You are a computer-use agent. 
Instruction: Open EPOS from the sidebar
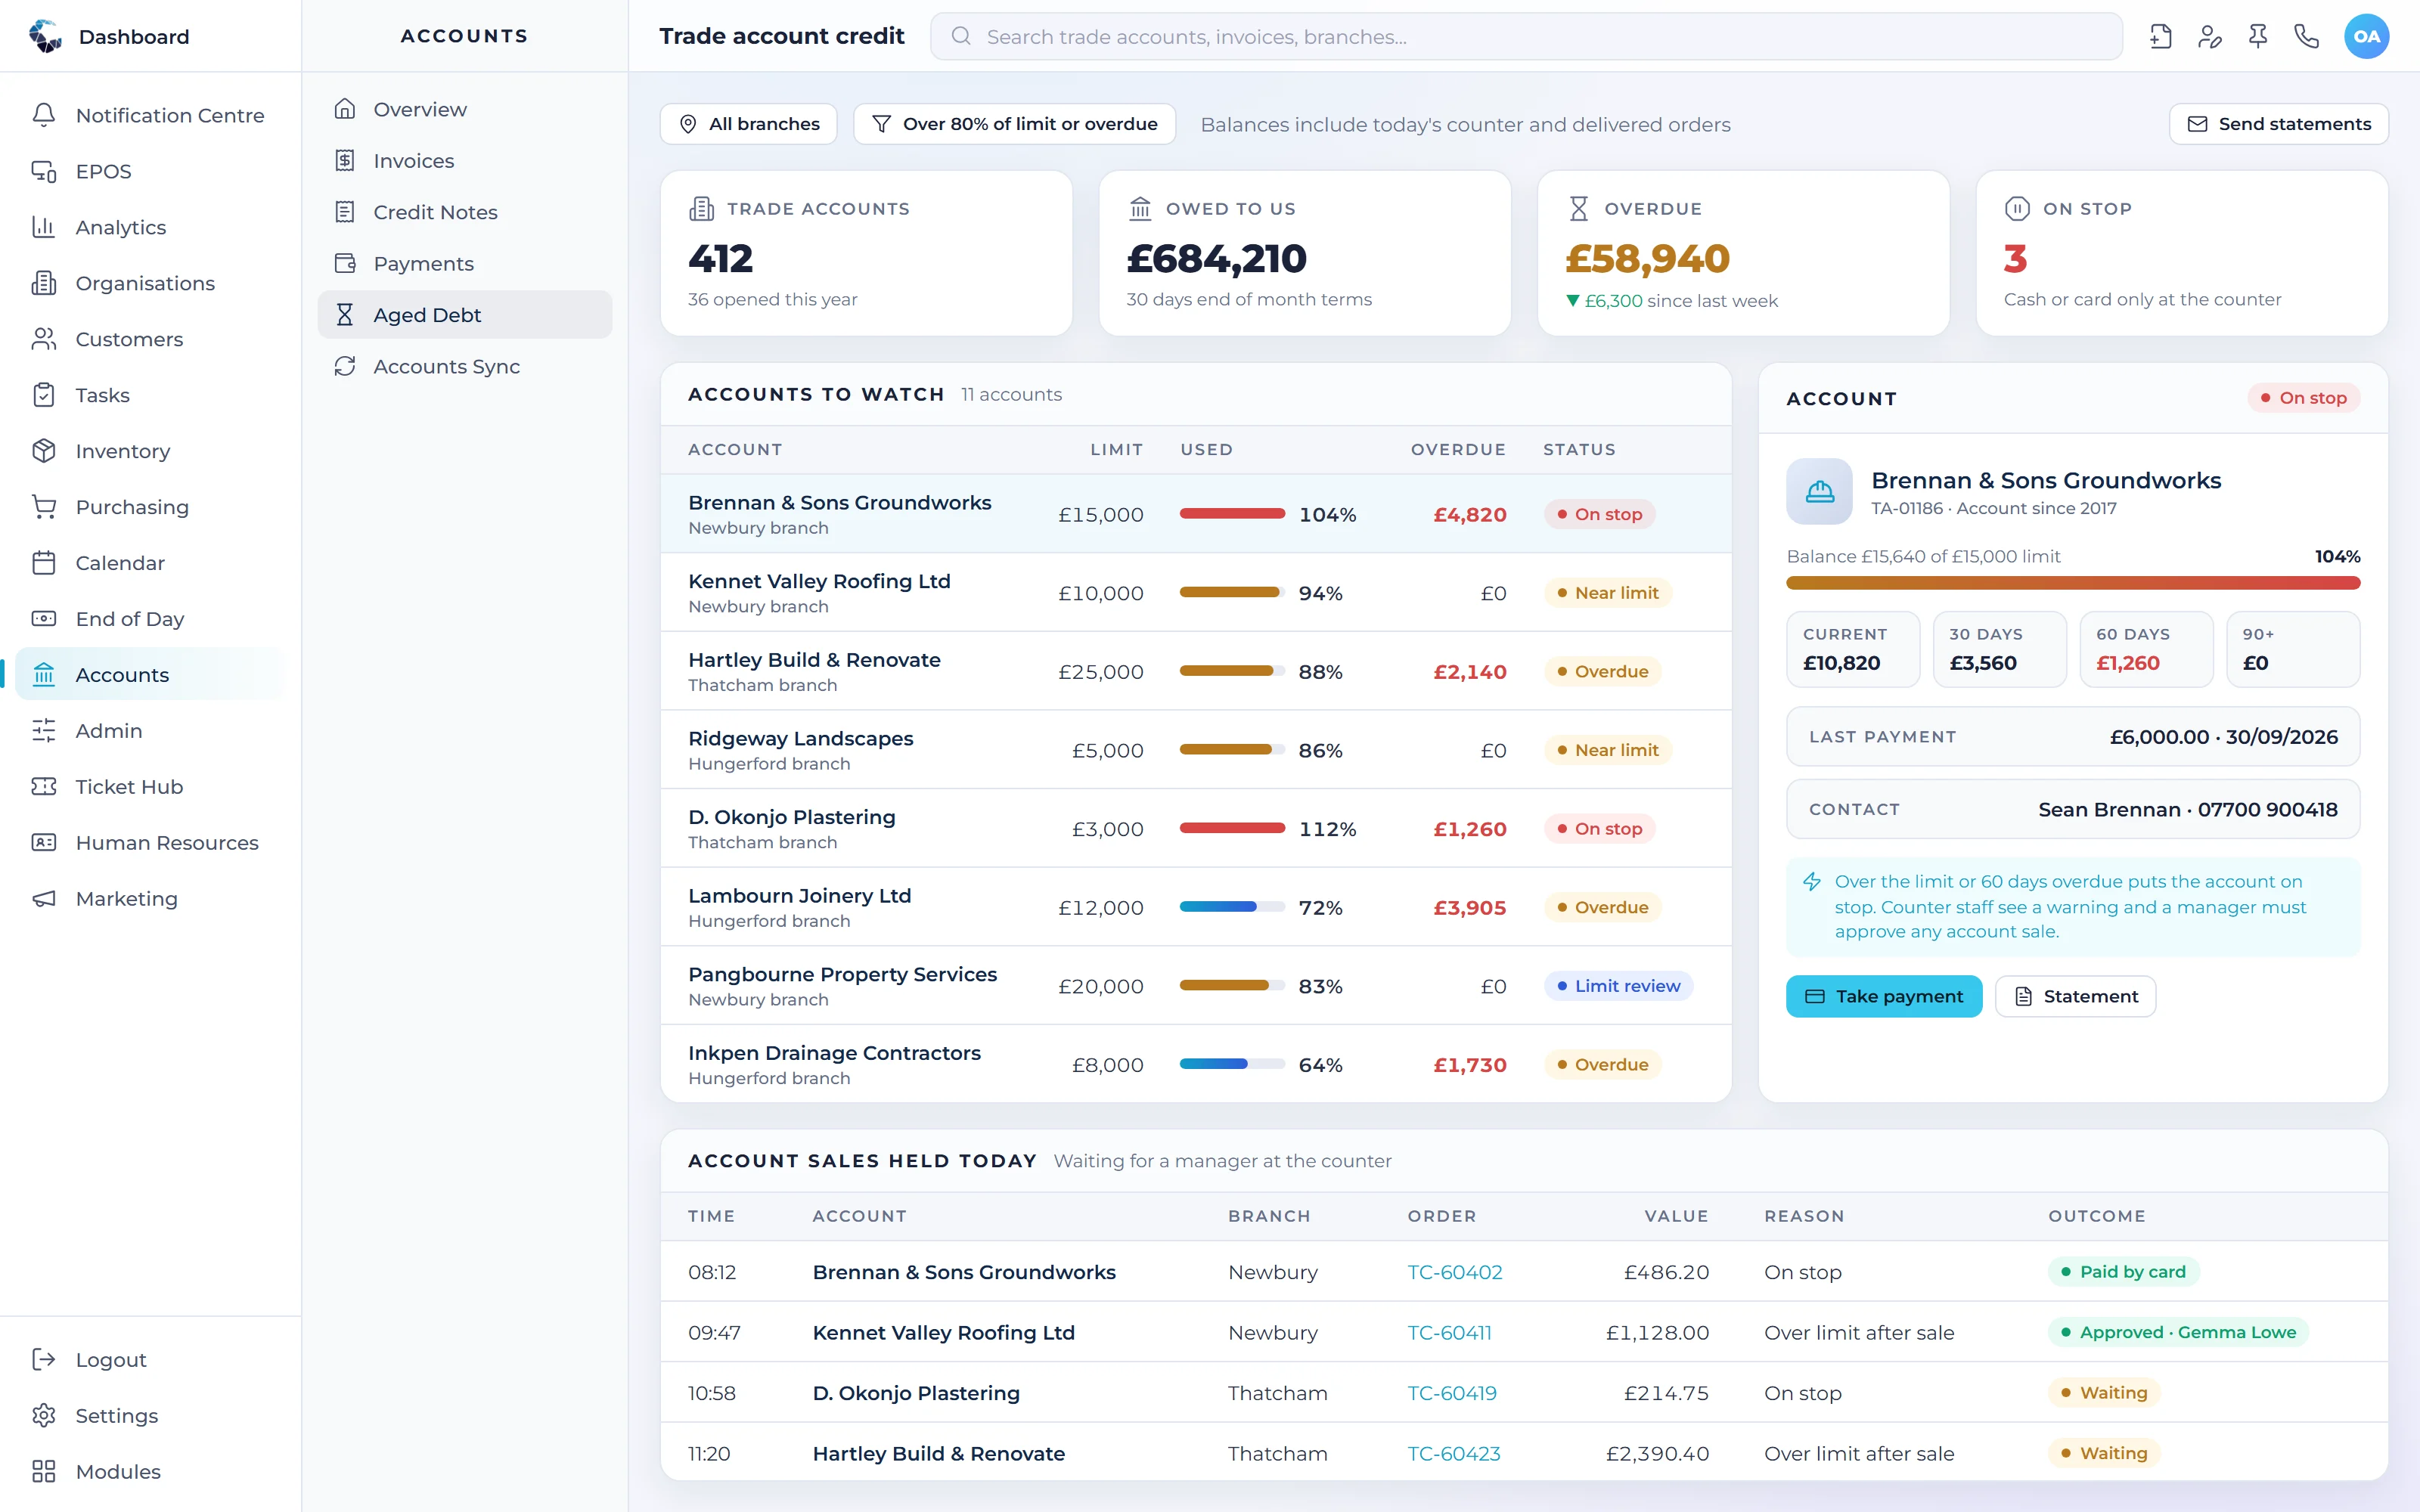pyautogui.click(x=150, y=171)
